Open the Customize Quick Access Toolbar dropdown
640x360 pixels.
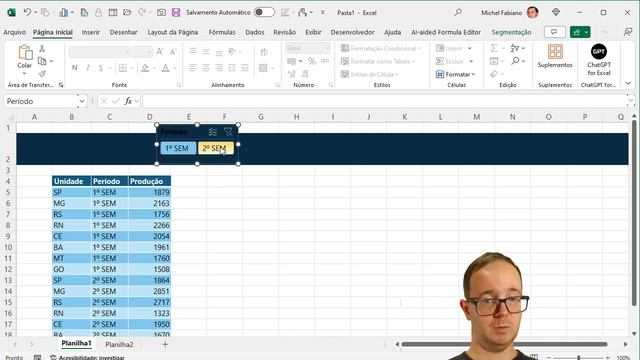322,13
